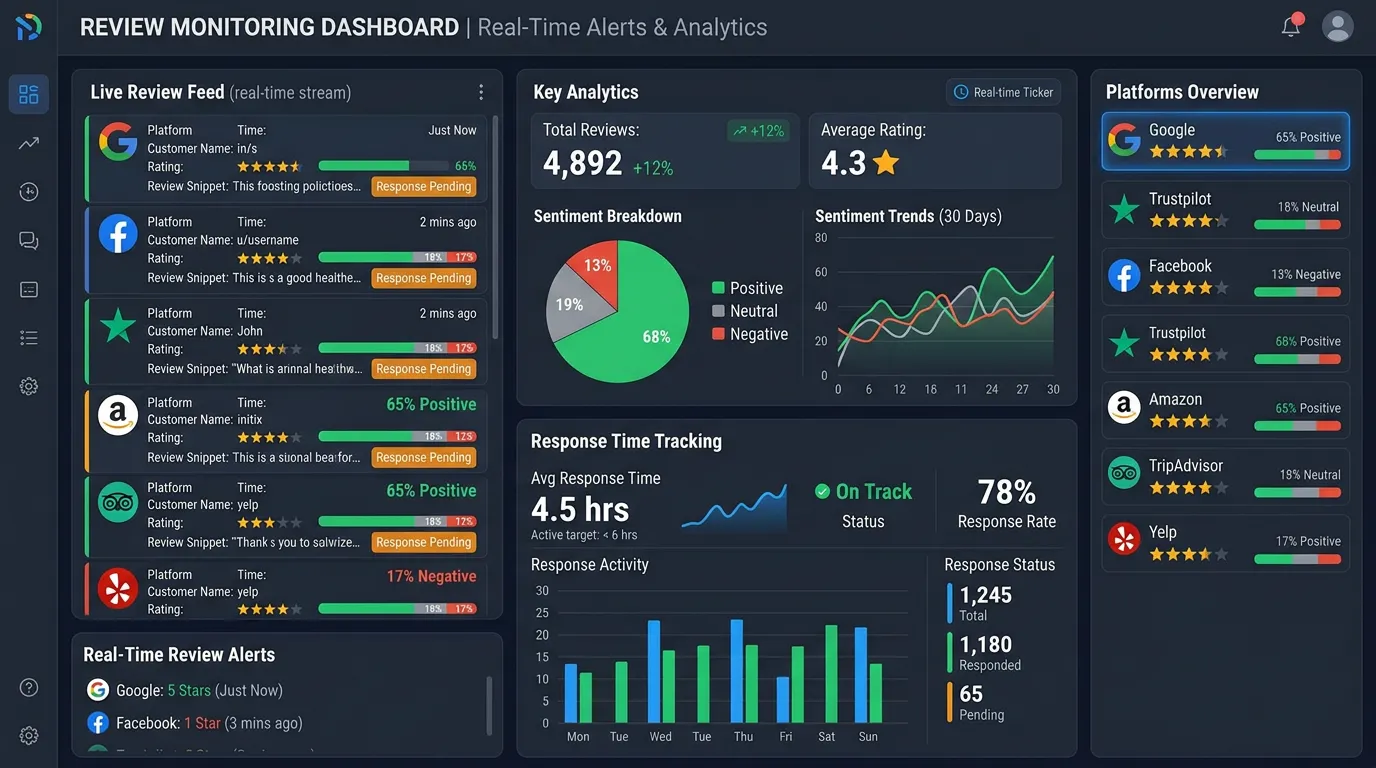Open the history clock sidebar icon

tap(29, 192)
